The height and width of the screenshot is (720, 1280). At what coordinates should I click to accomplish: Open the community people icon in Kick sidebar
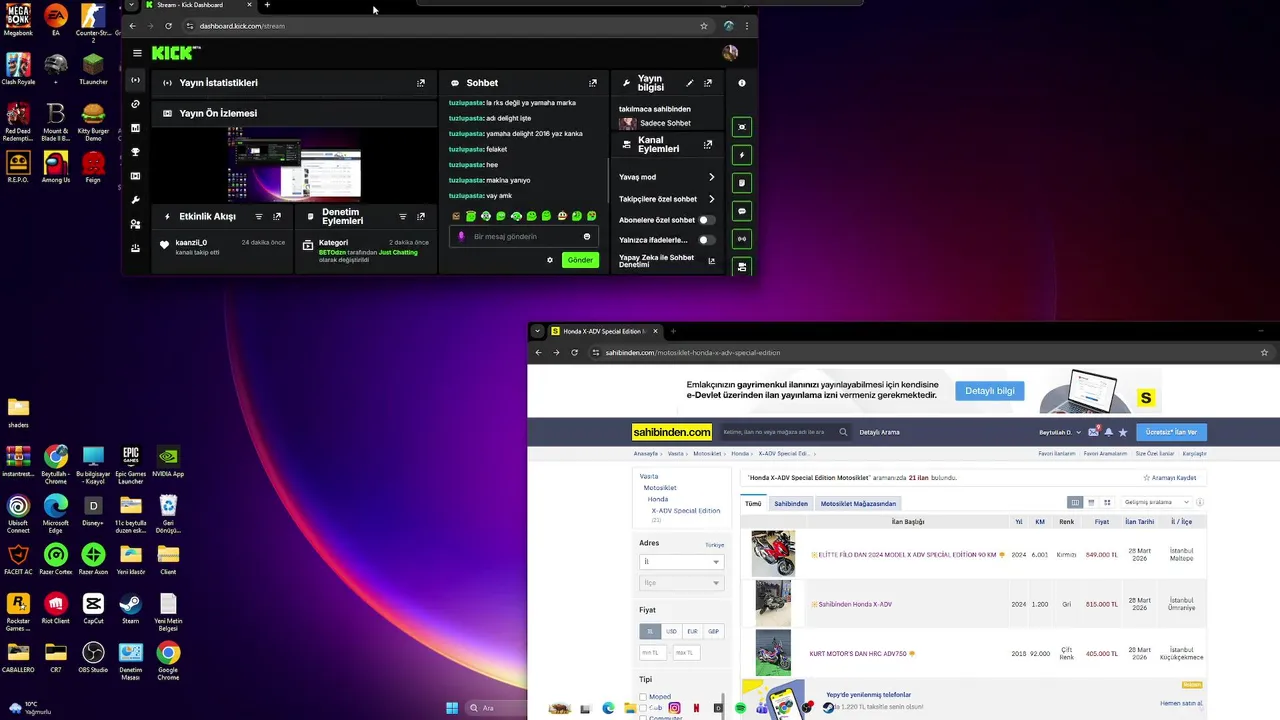click(135, 224)
